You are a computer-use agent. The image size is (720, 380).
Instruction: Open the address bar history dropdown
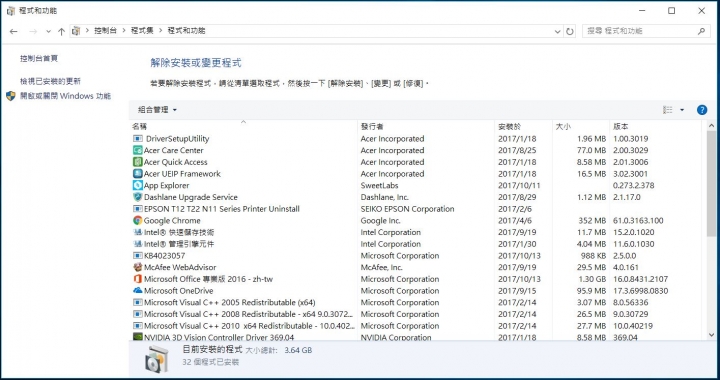[557, 31]
